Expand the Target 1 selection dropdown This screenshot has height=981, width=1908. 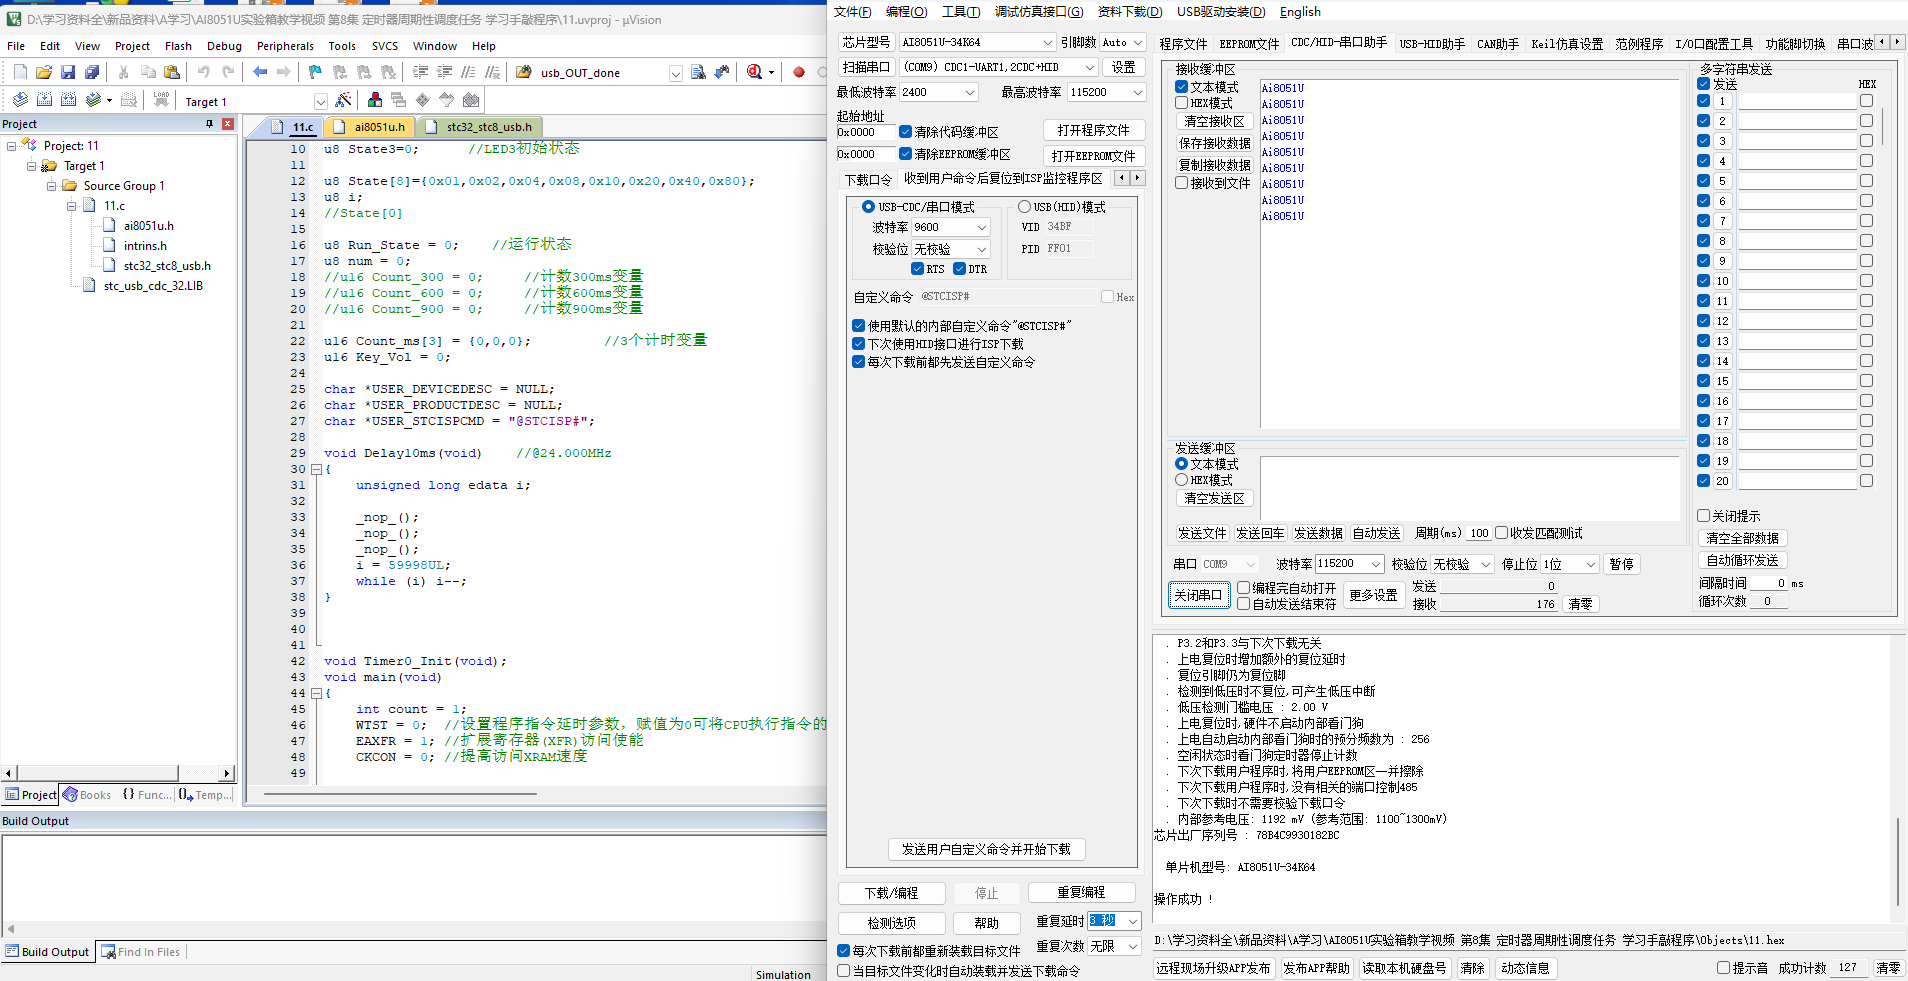[x=320, y=102]
